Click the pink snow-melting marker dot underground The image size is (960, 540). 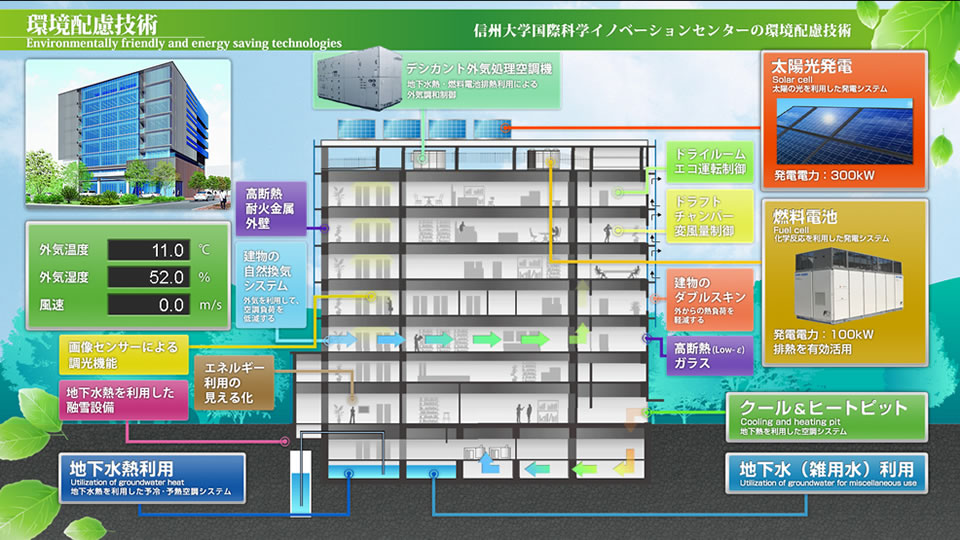click(285, 441)
